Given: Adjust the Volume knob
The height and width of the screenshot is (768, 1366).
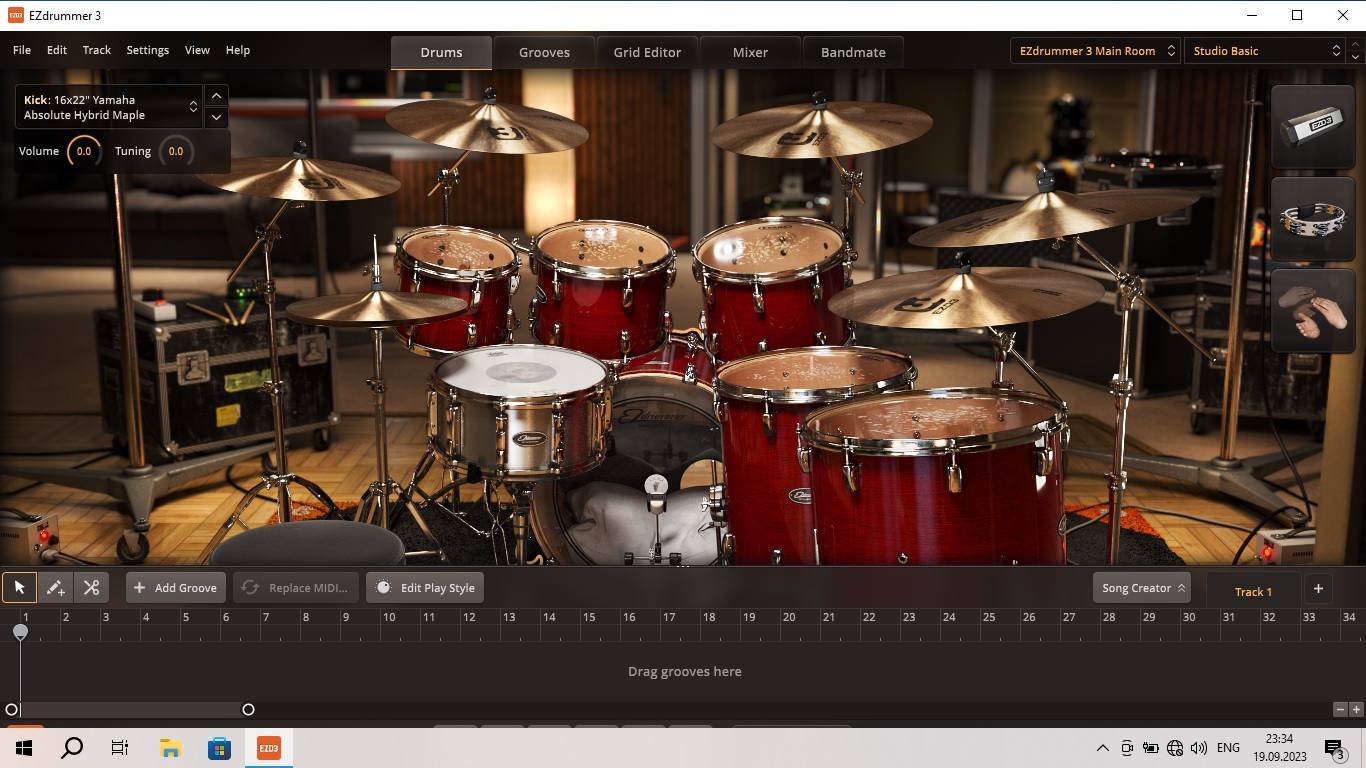Looking at the screenshot, I should click(84, 152).
